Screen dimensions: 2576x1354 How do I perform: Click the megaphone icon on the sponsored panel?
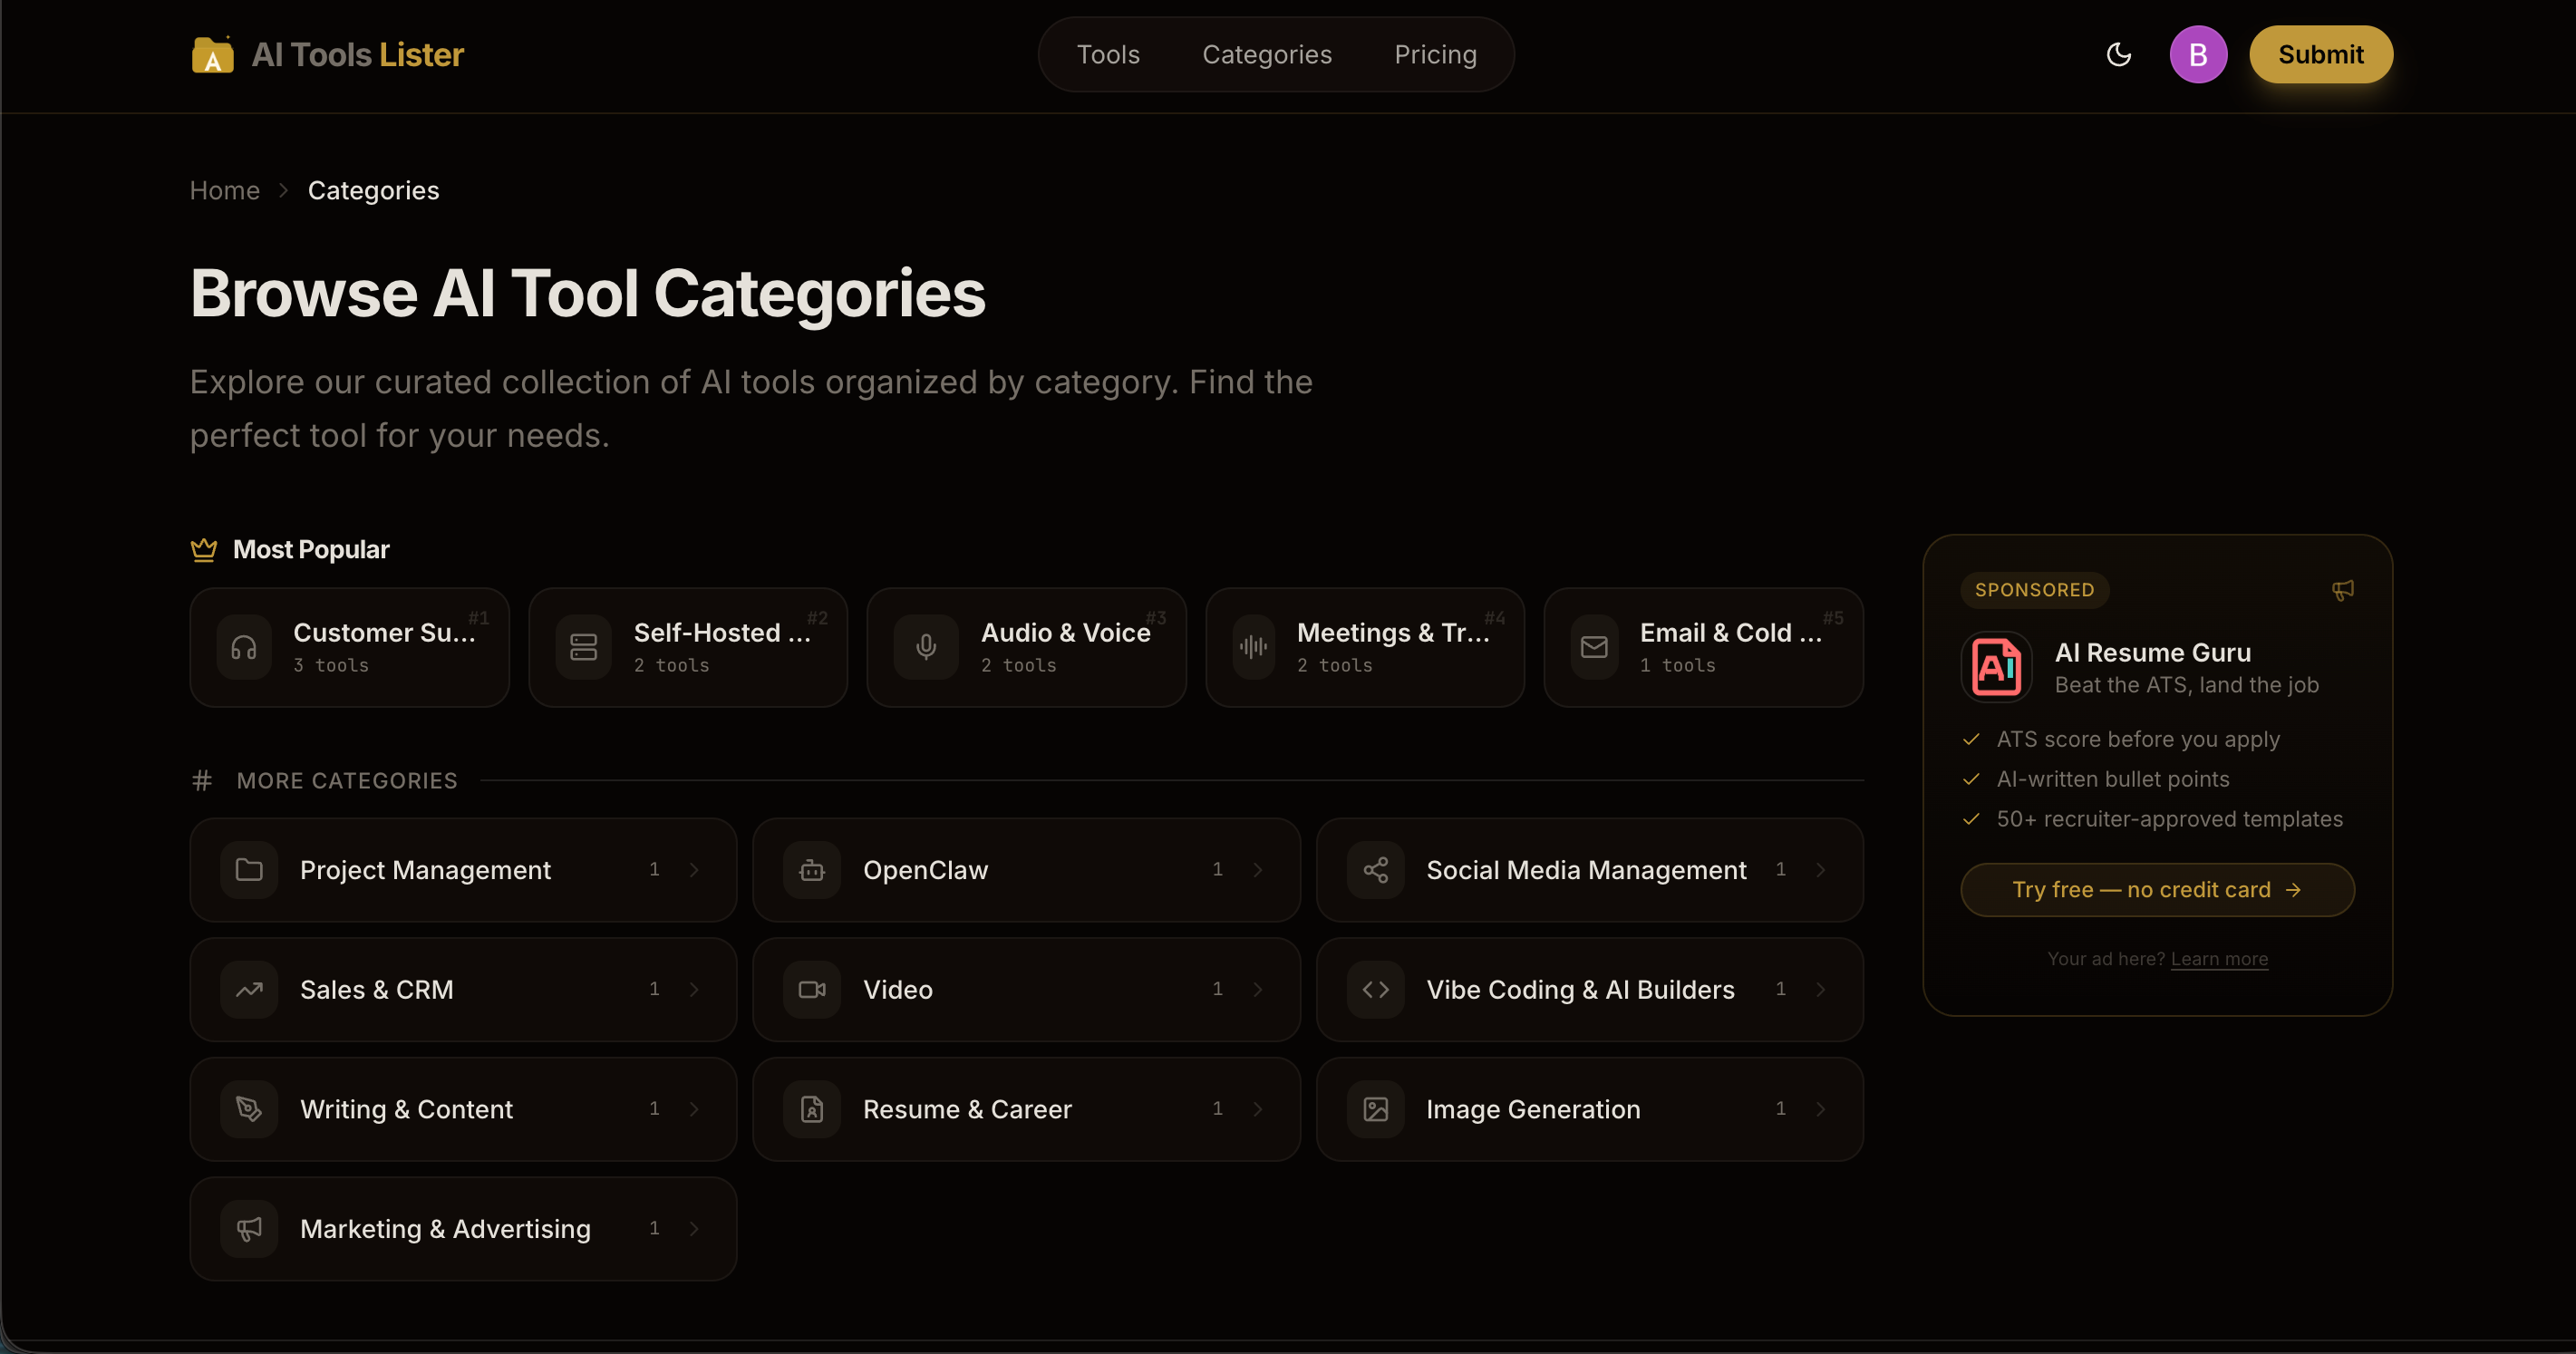[x=2342, y=590]
